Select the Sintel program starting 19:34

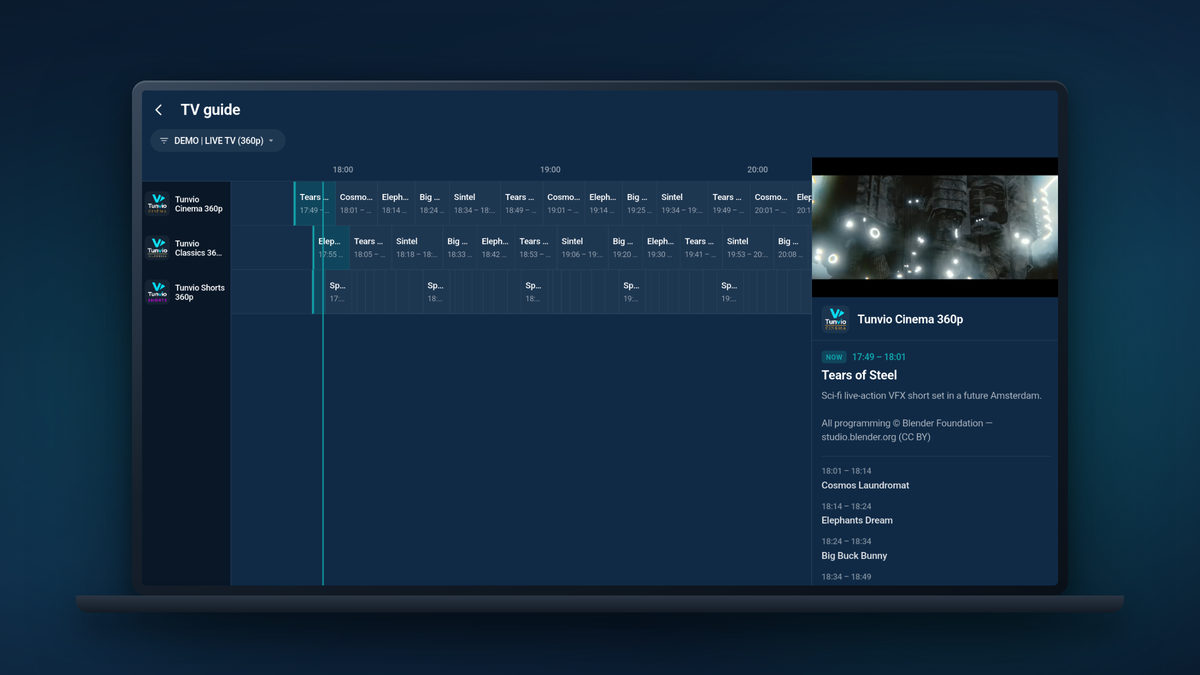tap(682, 203)
